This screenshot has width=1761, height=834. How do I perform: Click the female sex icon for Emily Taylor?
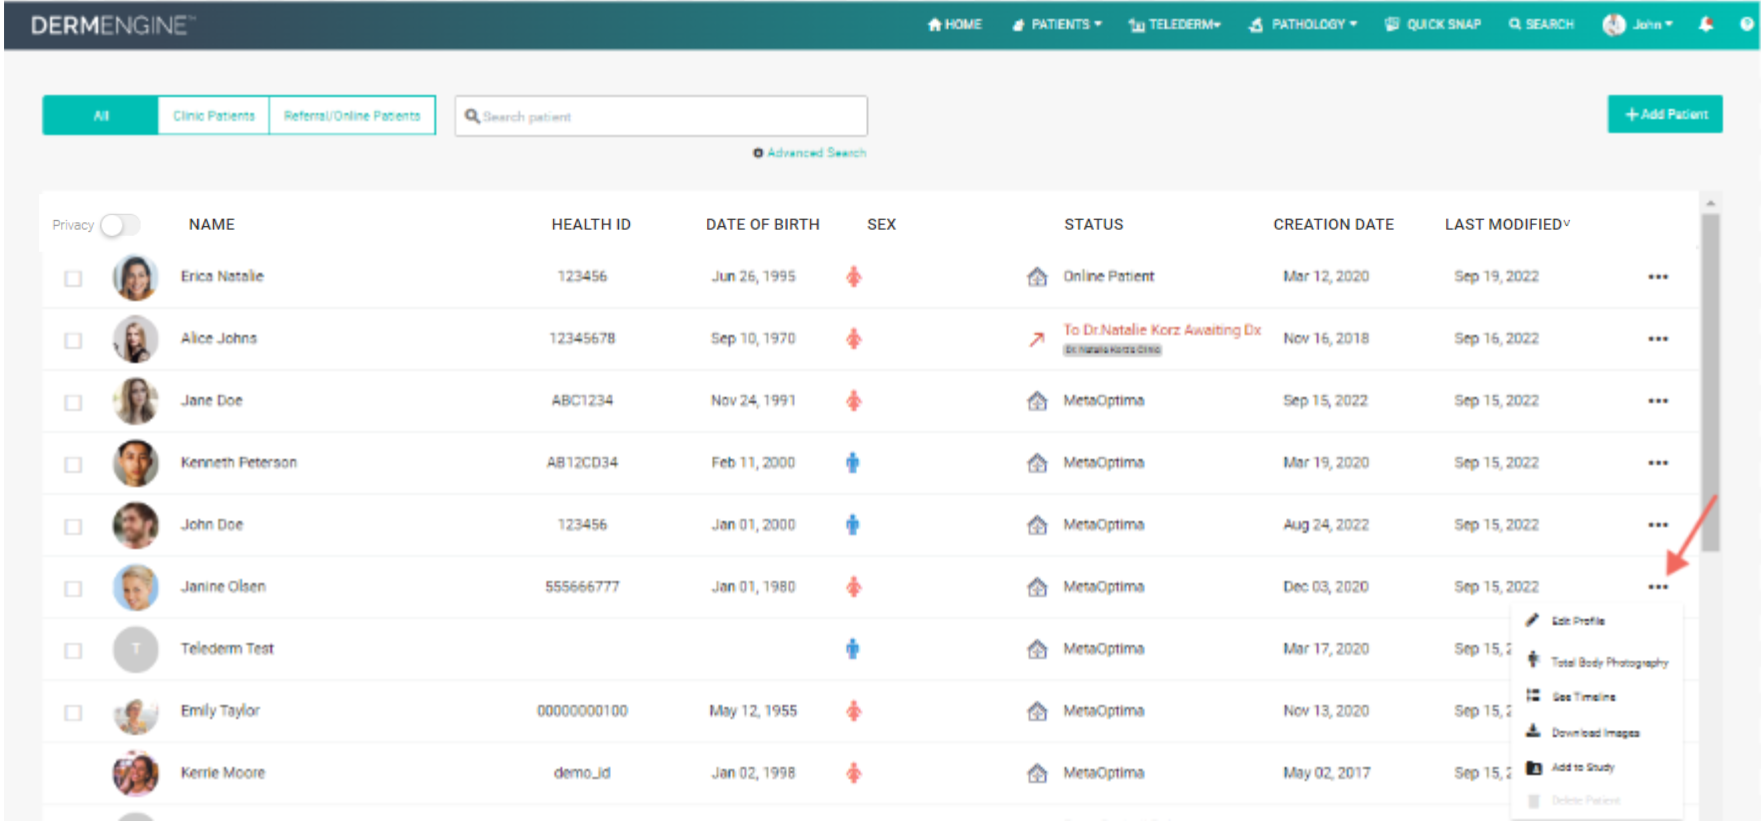(x=853, y=711)
